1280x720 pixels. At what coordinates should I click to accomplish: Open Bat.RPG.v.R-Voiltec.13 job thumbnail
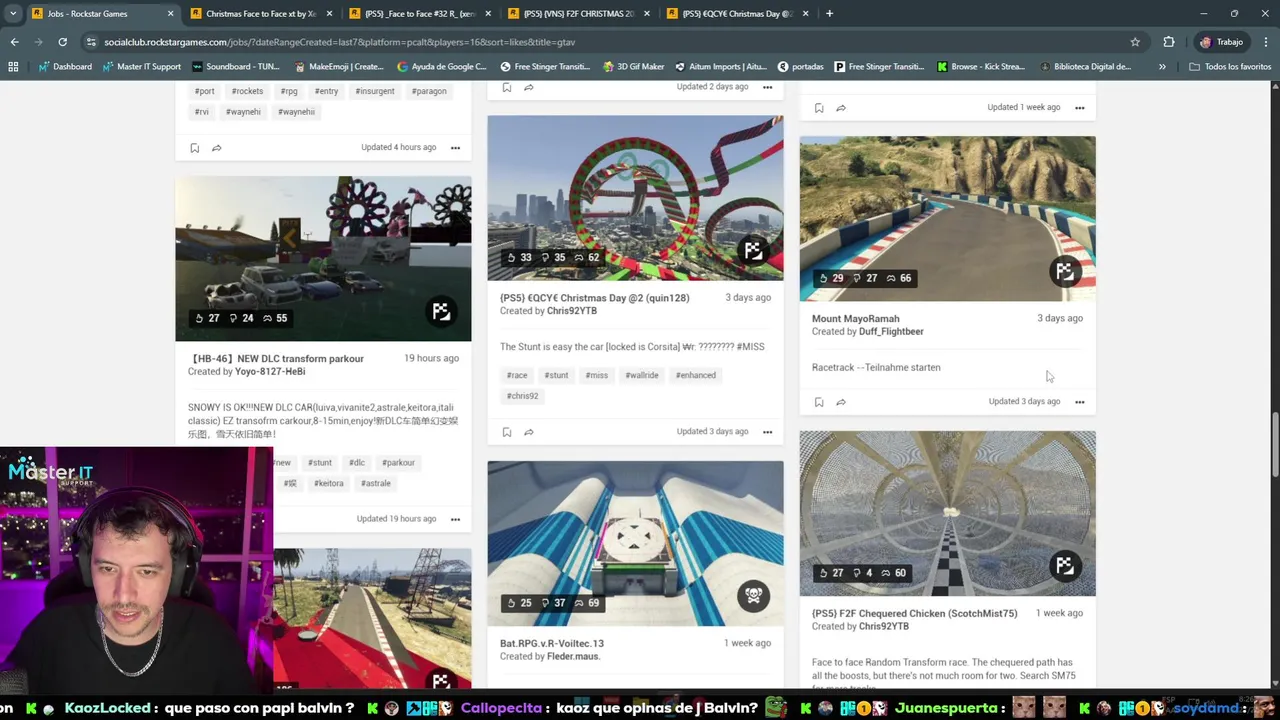[x=635, y=543]
